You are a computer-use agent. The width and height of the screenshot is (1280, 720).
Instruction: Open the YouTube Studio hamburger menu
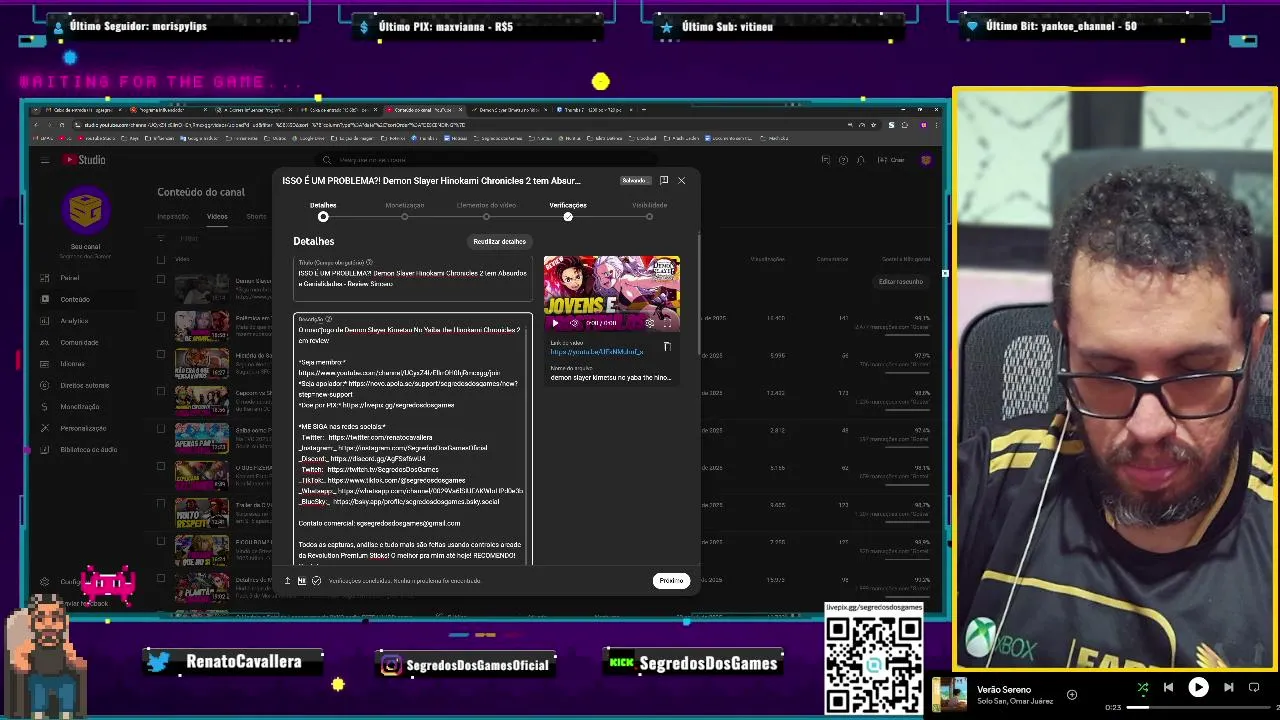(45, 160)
